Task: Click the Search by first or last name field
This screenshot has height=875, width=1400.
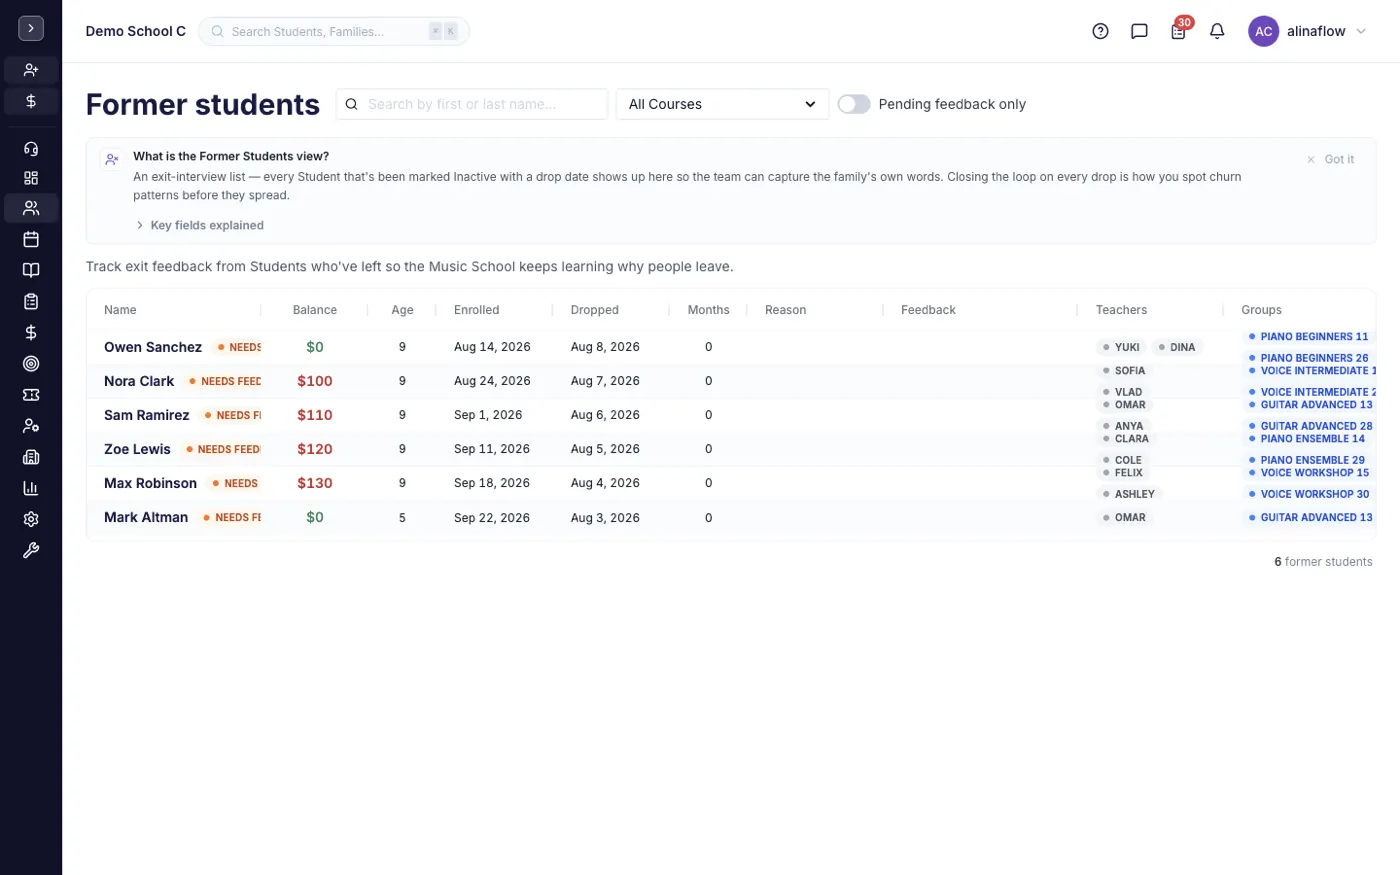Action: point(472,104)
